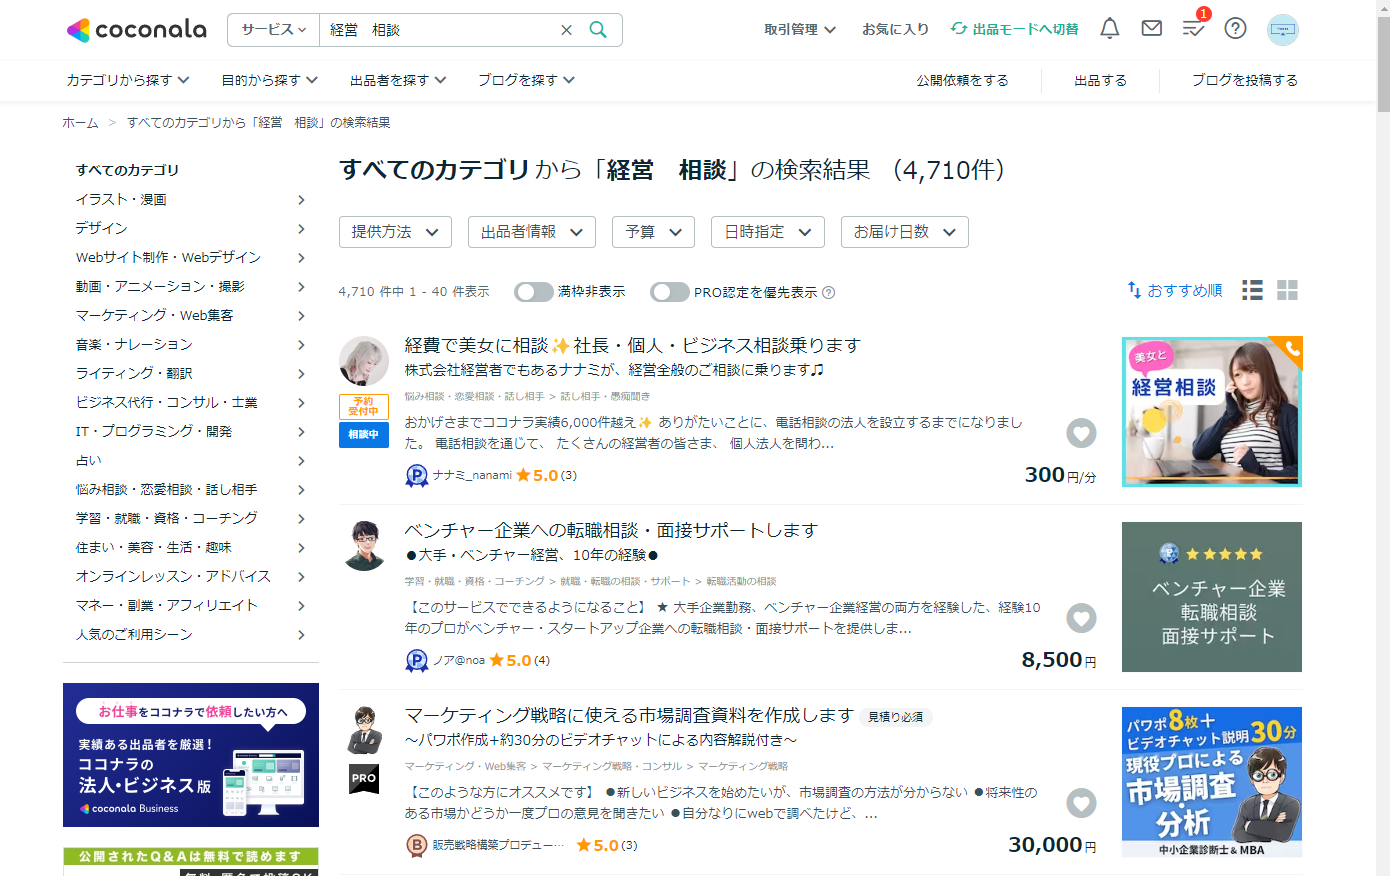Enable the PRO認定を優先表示 toggle

click(668, 292)
